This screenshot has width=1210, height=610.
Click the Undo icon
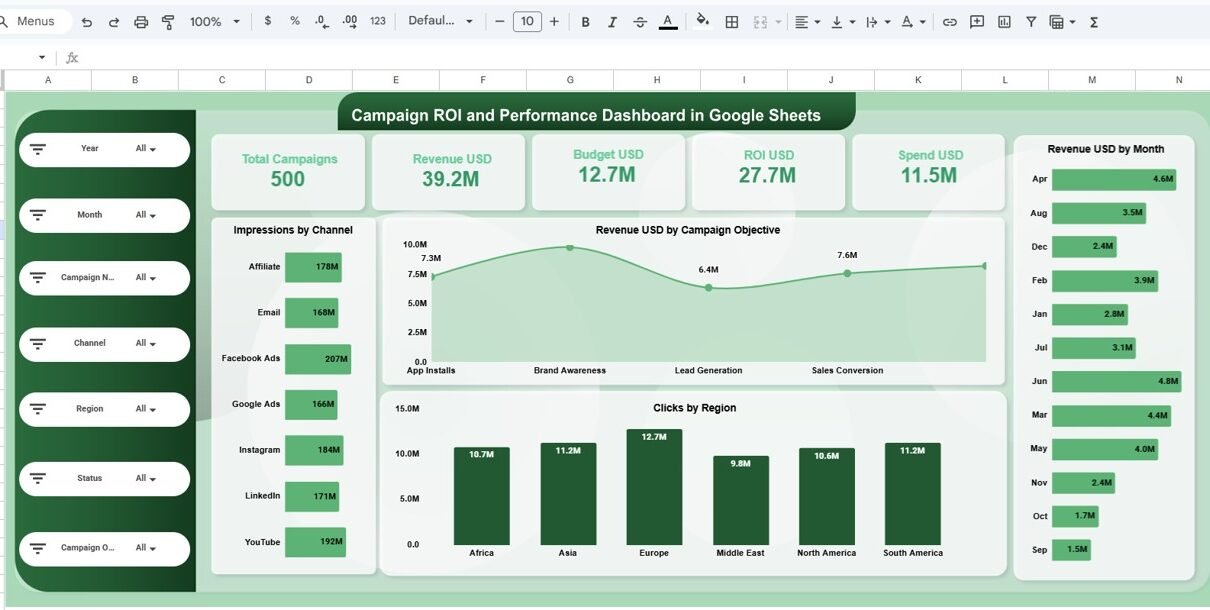[x=87, y=22]
